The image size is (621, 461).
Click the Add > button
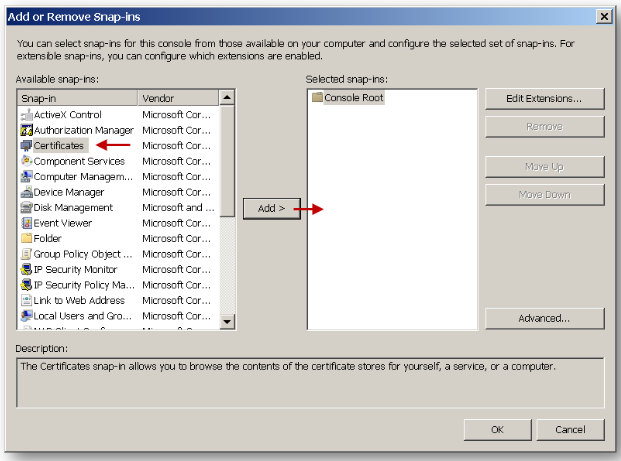pyautogui.click(x=272, y=208)
